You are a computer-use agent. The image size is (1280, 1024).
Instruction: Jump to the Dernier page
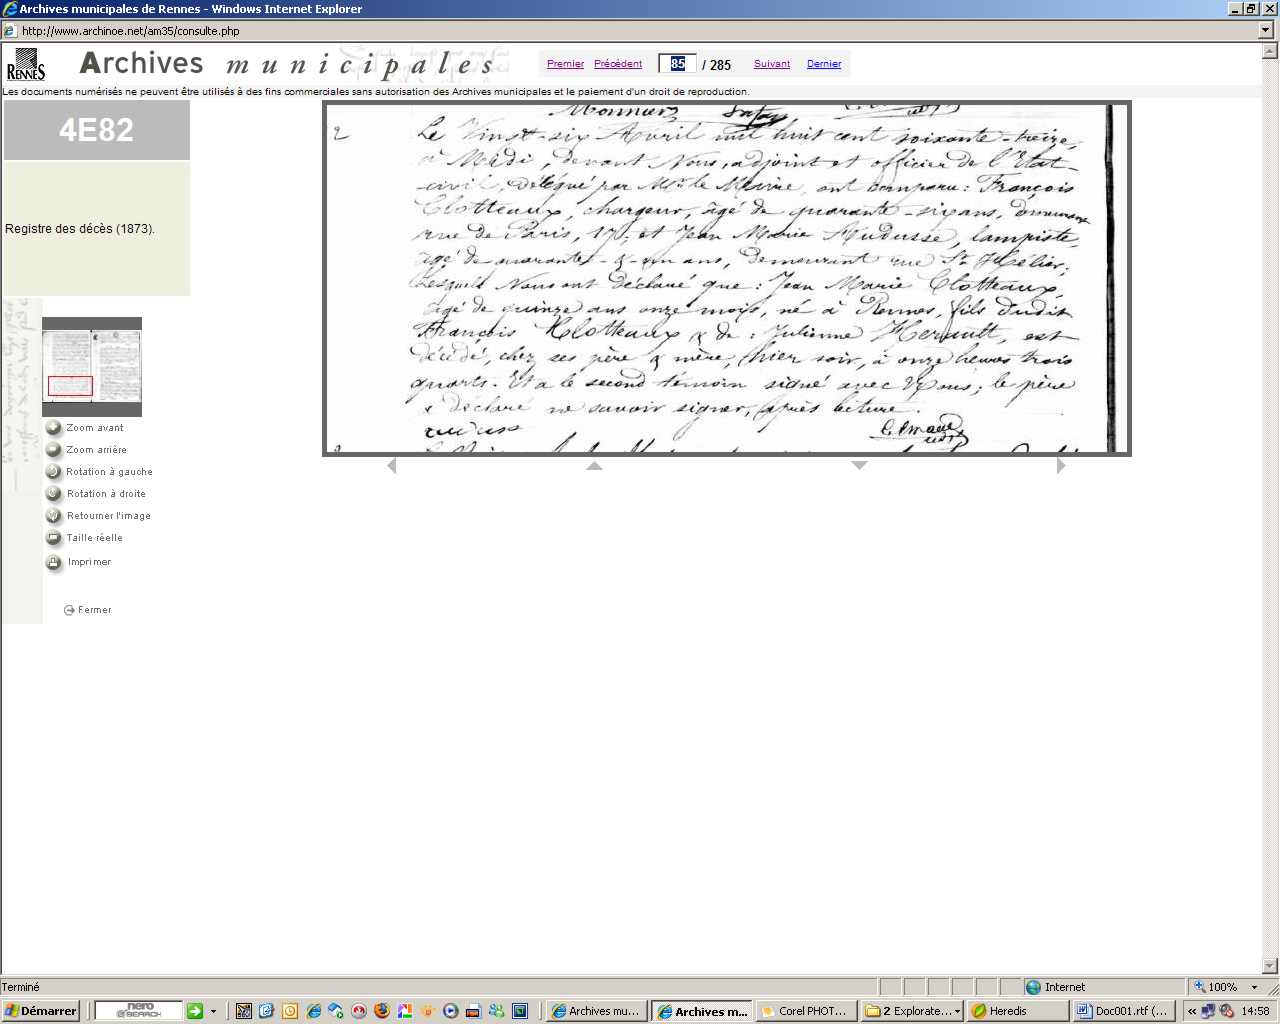824,64
